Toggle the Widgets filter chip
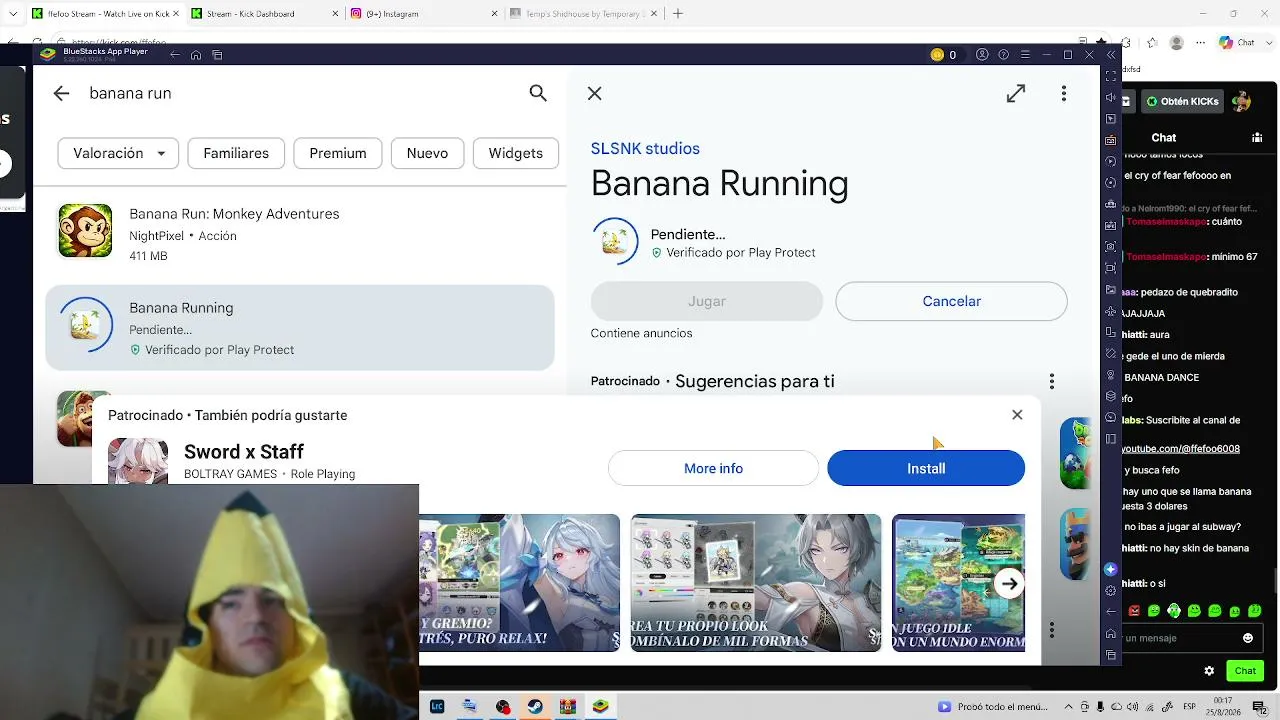The image size is (1280, 720). 516,153
